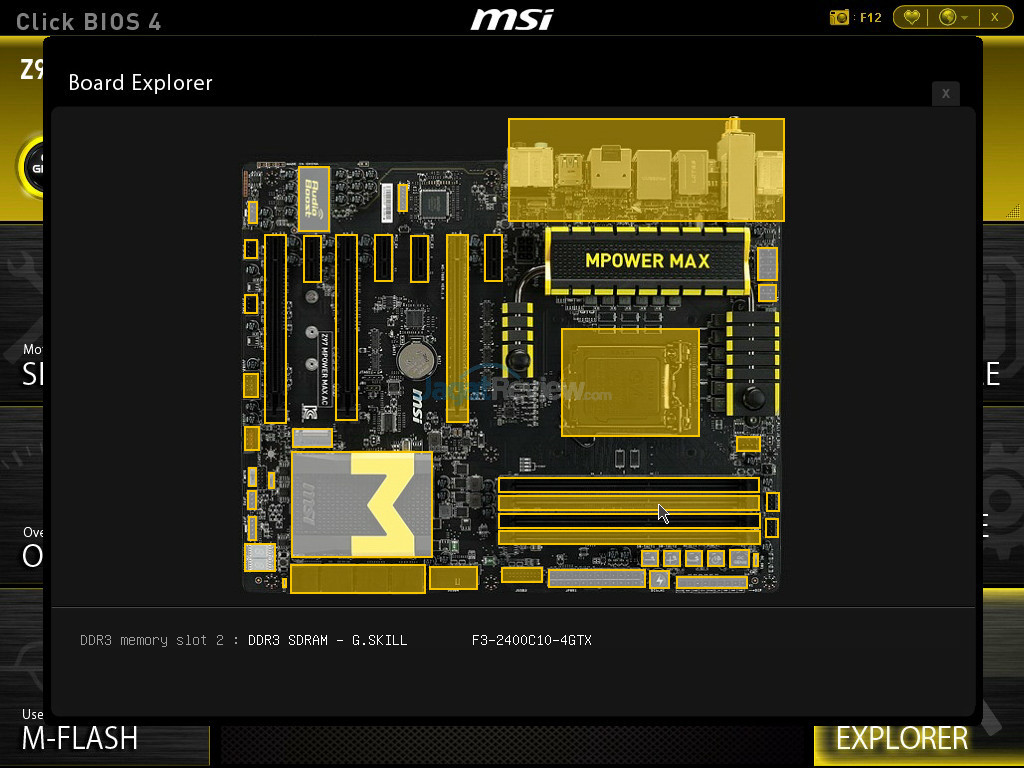Image resolution: width=1024 pixels, height=768 pixels.
Task: Select the second long black PCIe x16 slot
Action: tap(346, 327)
